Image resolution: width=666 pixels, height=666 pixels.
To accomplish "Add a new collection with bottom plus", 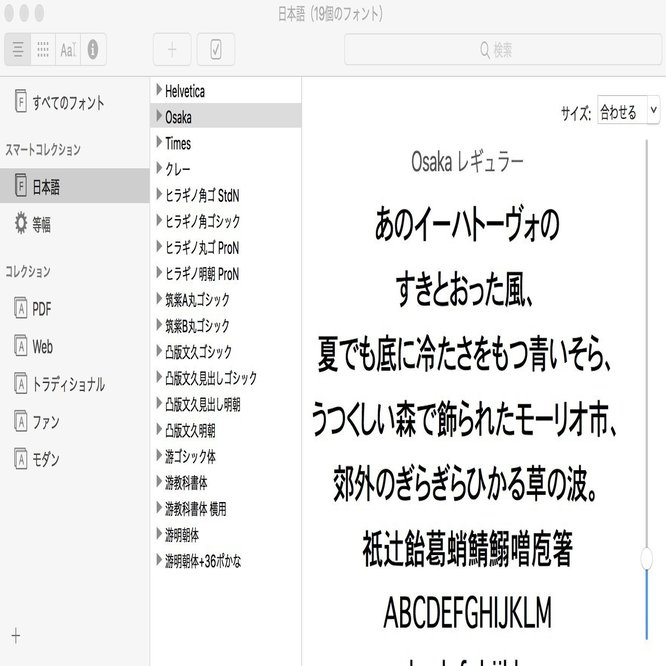I will point(16,636).
